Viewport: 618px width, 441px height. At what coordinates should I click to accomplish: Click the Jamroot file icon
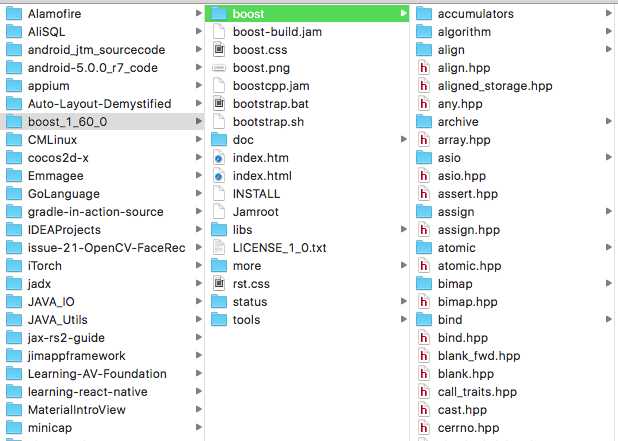coord(219,212)
